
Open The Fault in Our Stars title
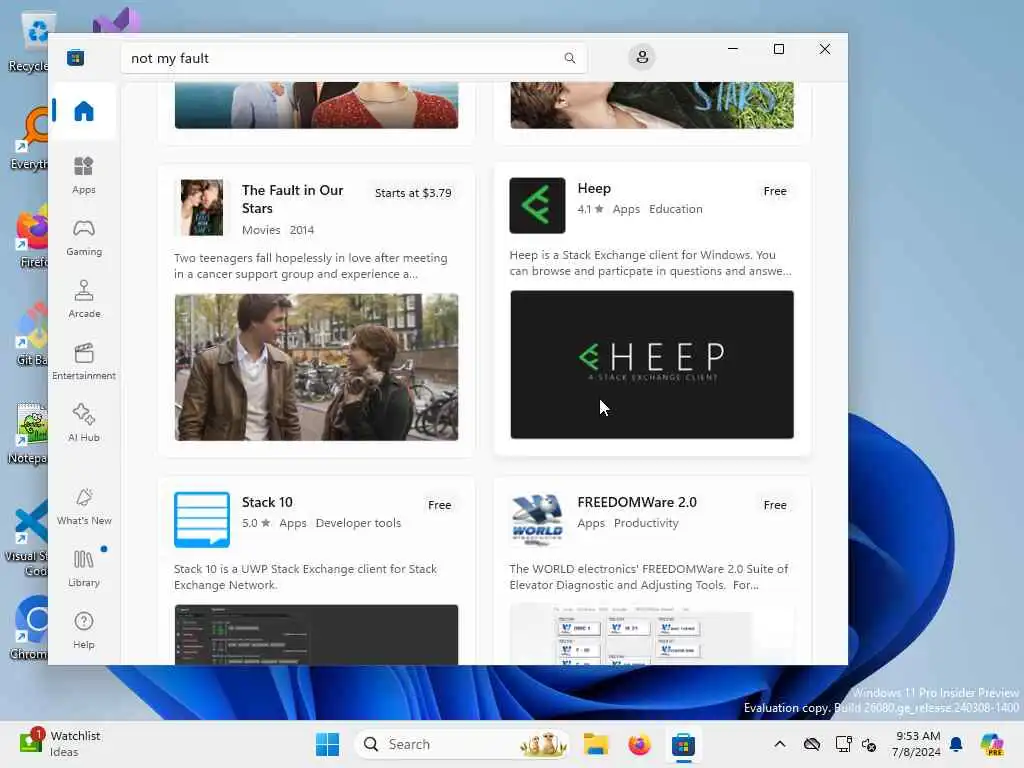[x=292, y=199]
